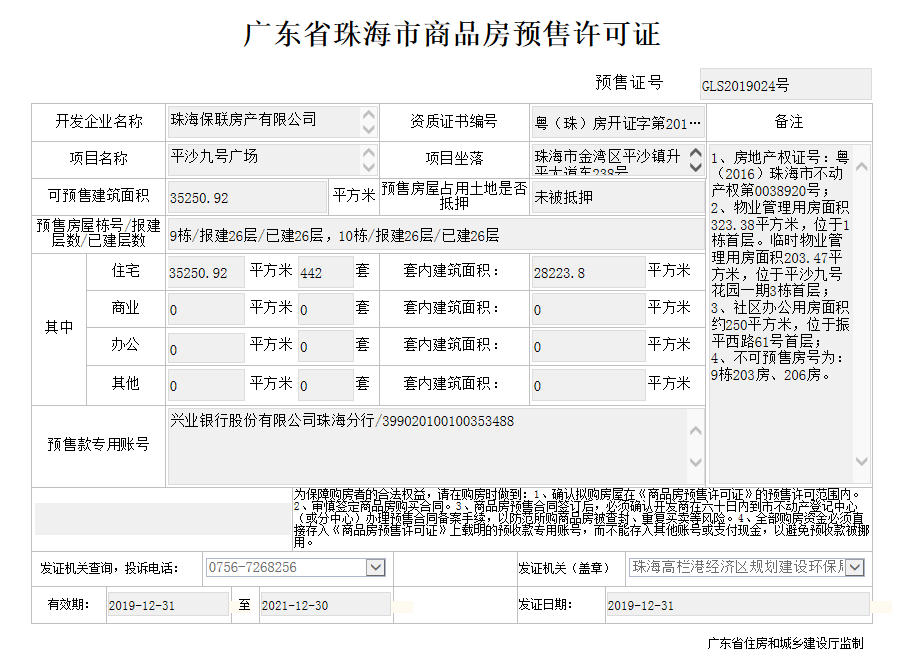Expand the 发证机关 issuing authority dropdown

(x=855, y=568)
